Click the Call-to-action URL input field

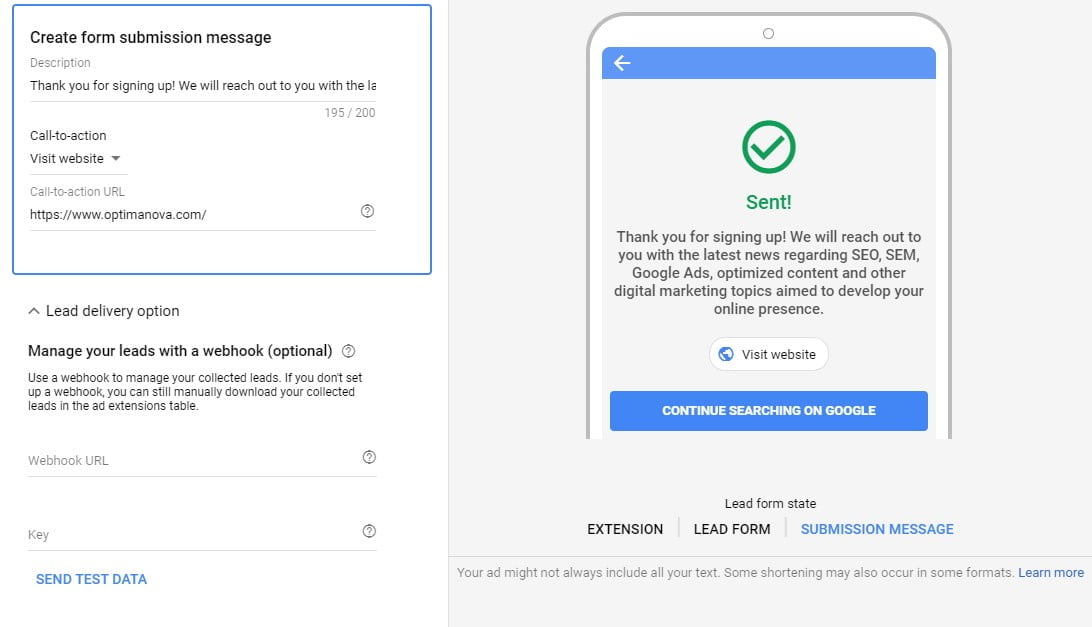pyautogui.click(x=193, y=215)
